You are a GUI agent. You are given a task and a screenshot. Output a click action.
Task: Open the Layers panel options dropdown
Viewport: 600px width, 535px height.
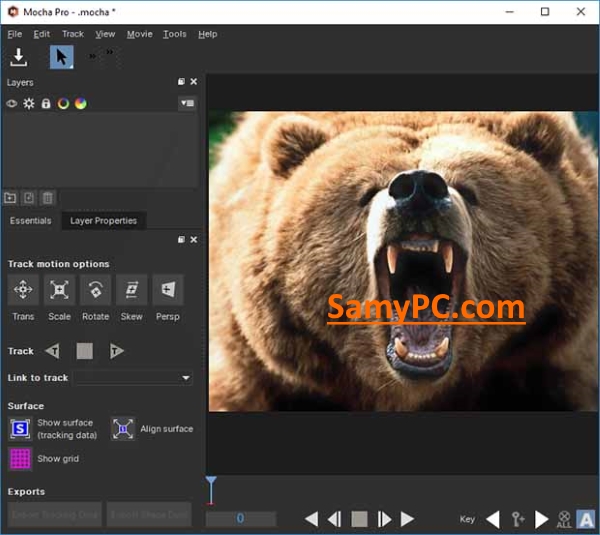187,103
